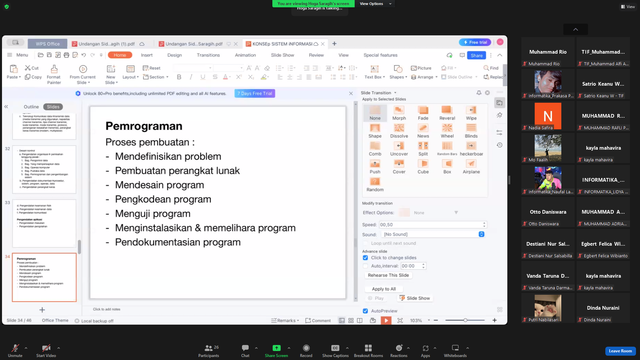Toggle Click to change slides checkbox

coord(365,258)
